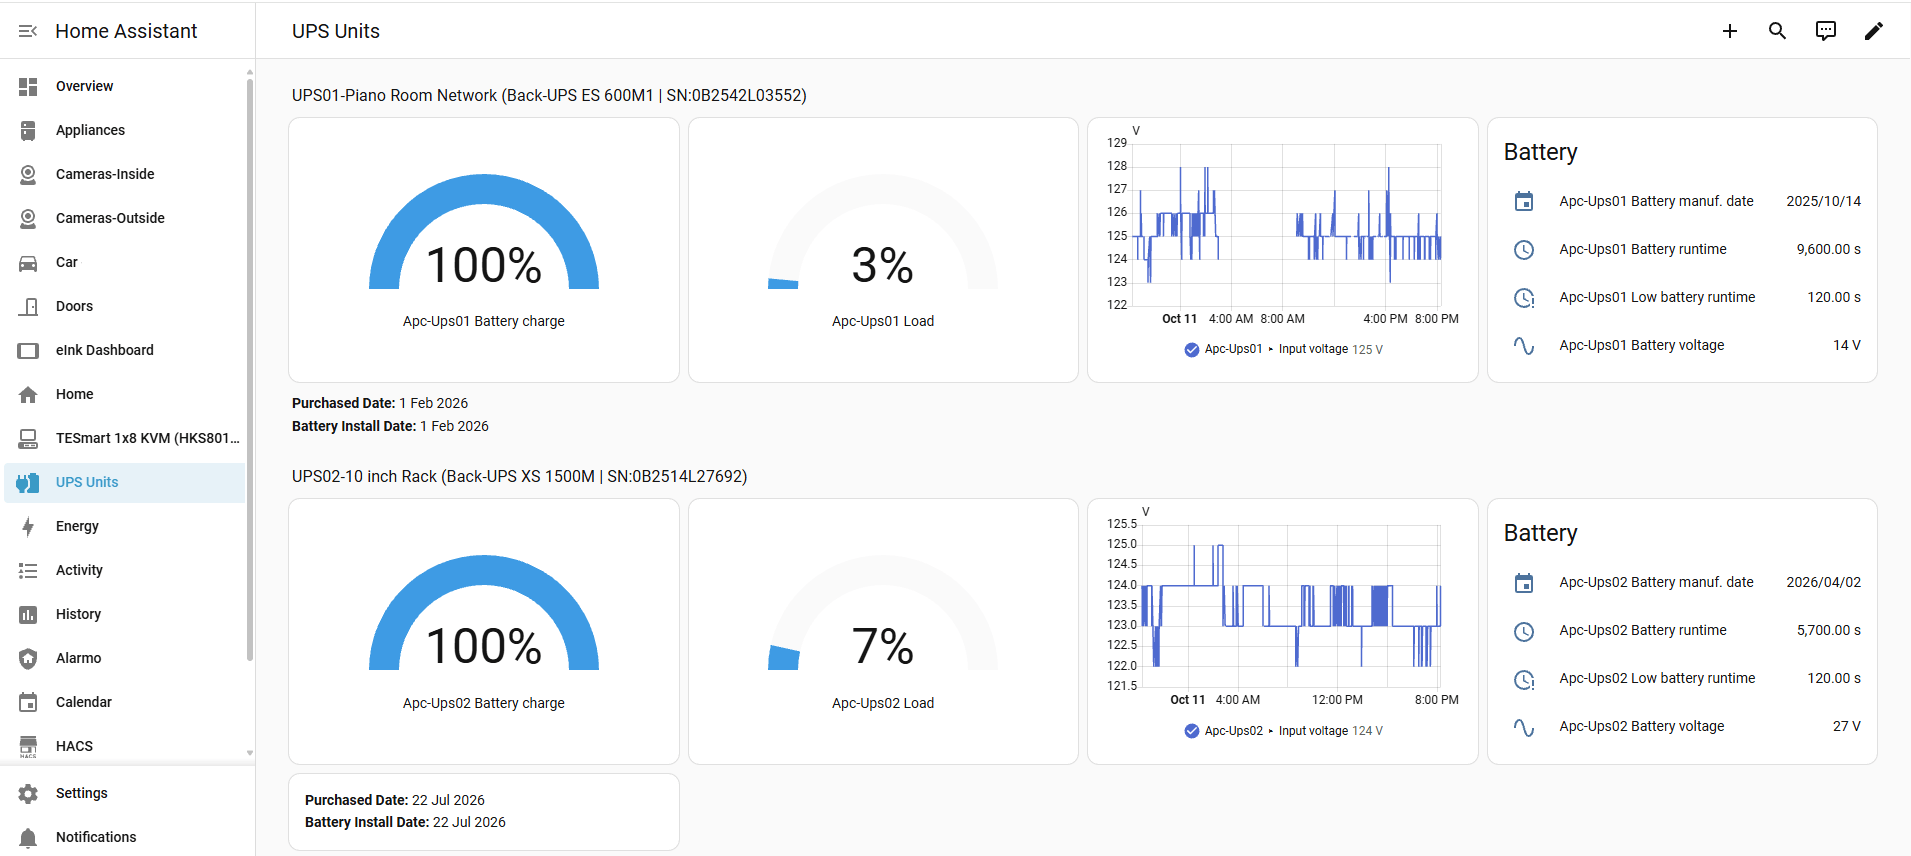Click Apc-Ups01 Low battery runtime row

coord(1682,298)
